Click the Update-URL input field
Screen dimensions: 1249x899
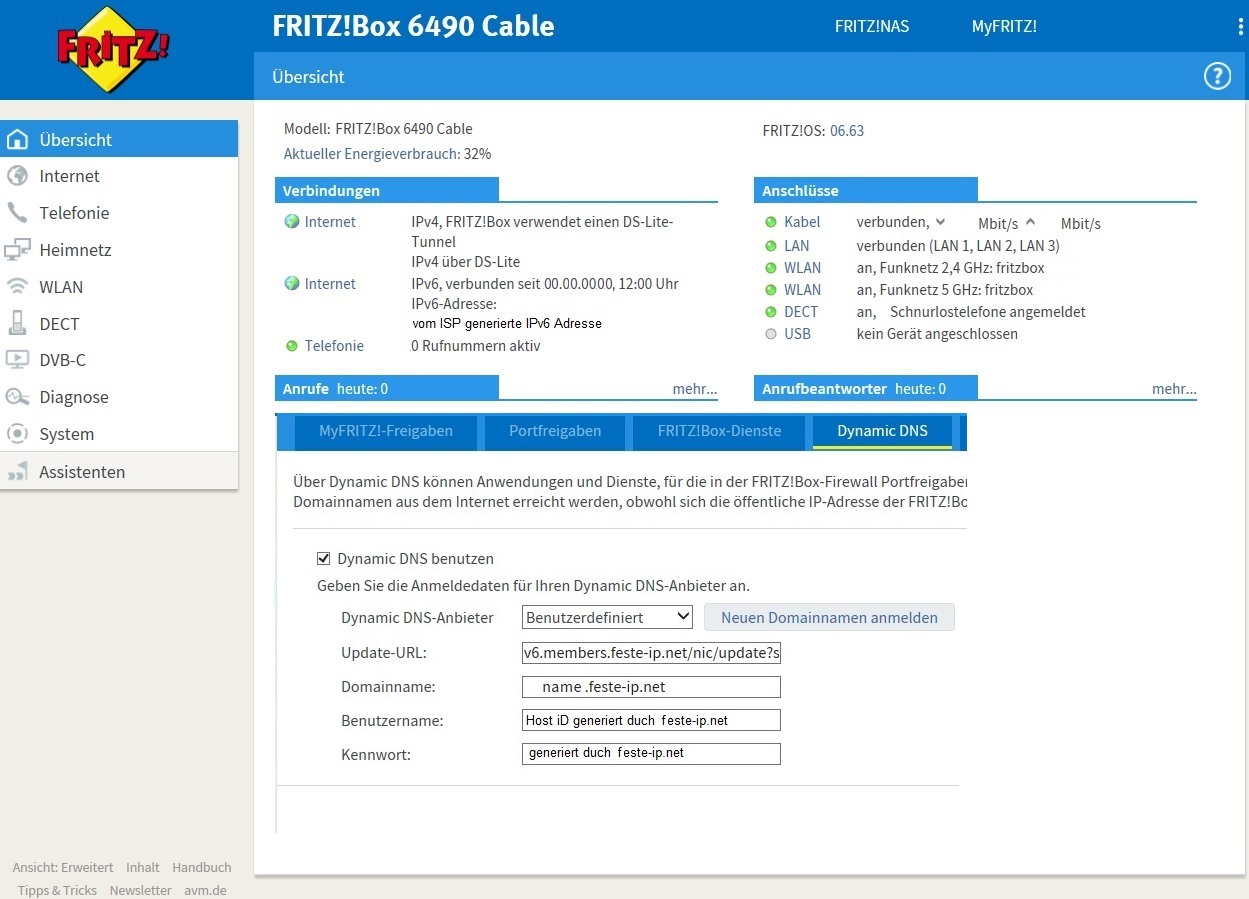[x=651, y=653]
